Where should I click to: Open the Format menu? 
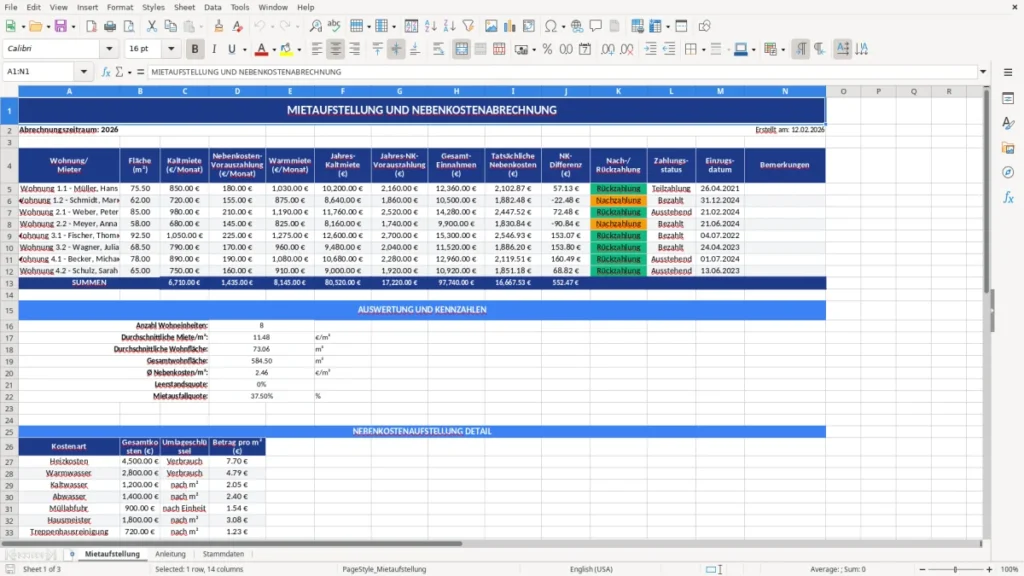[120, 7]
